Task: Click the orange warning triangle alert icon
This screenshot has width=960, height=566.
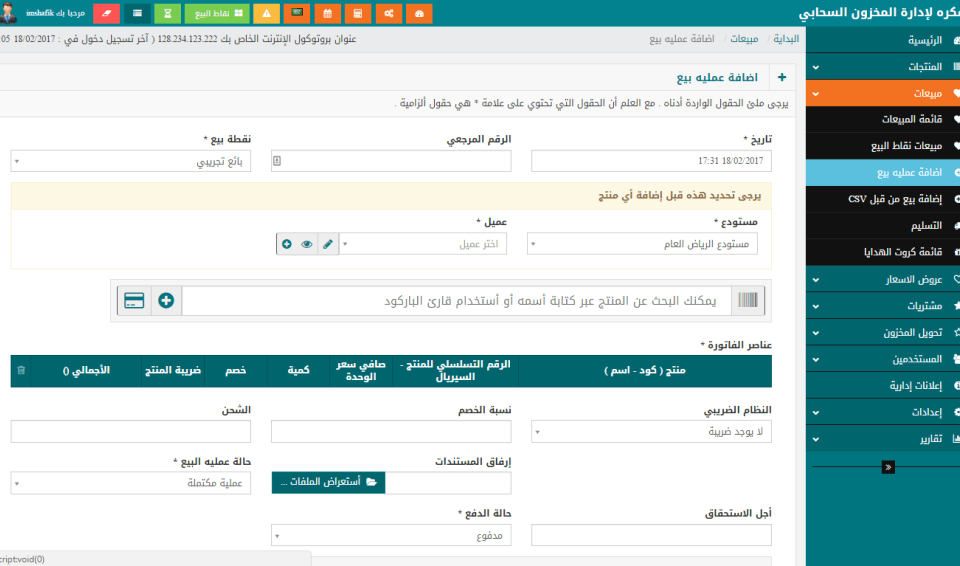Action: [266, 13]
